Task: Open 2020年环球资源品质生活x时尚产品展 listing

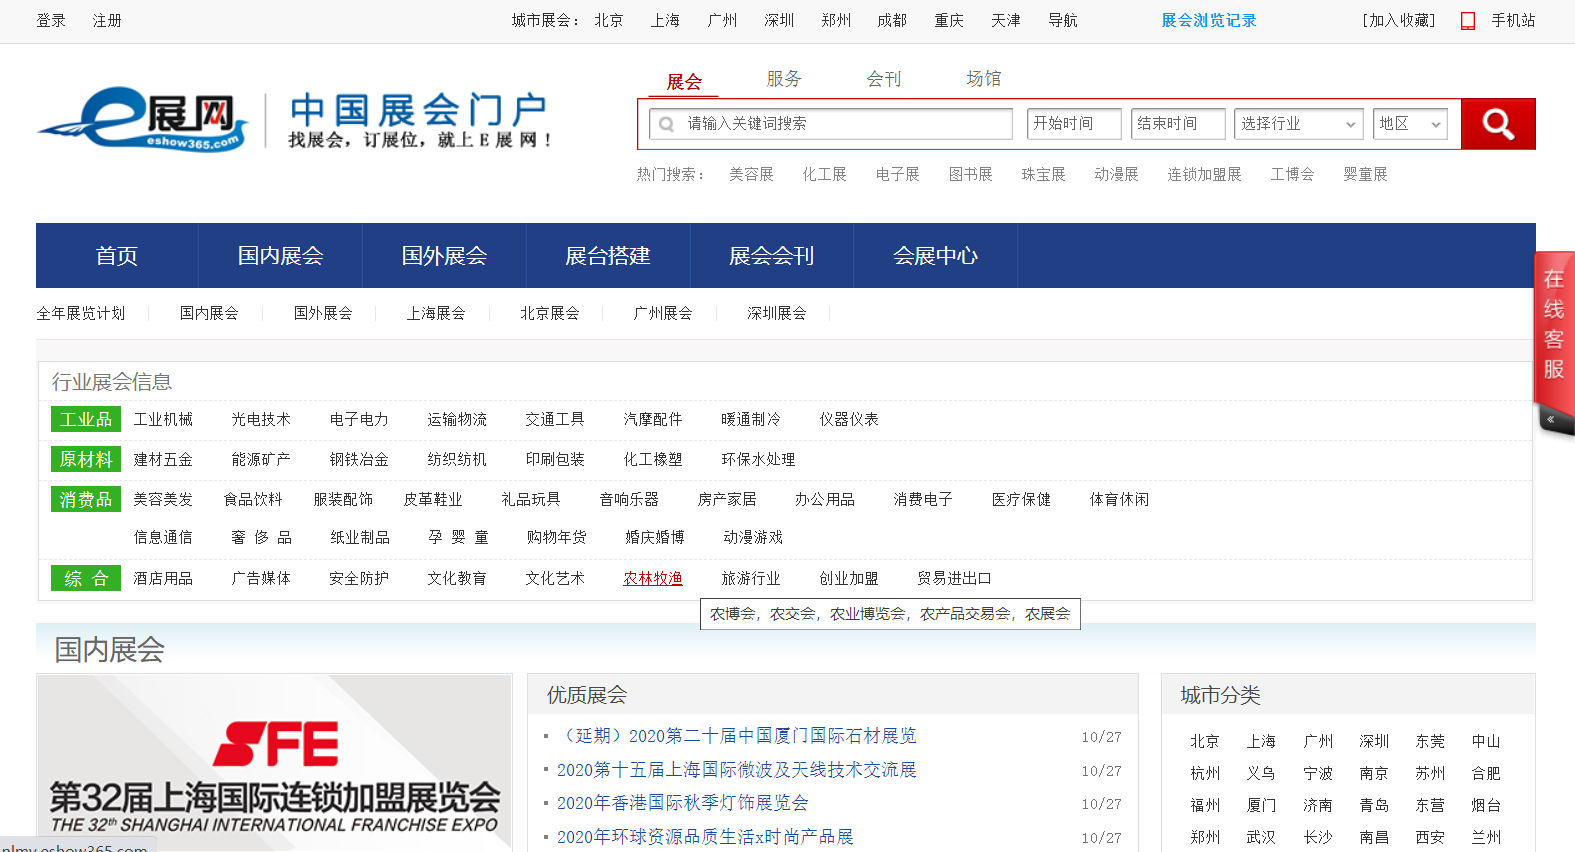Action: coord(705,837)
